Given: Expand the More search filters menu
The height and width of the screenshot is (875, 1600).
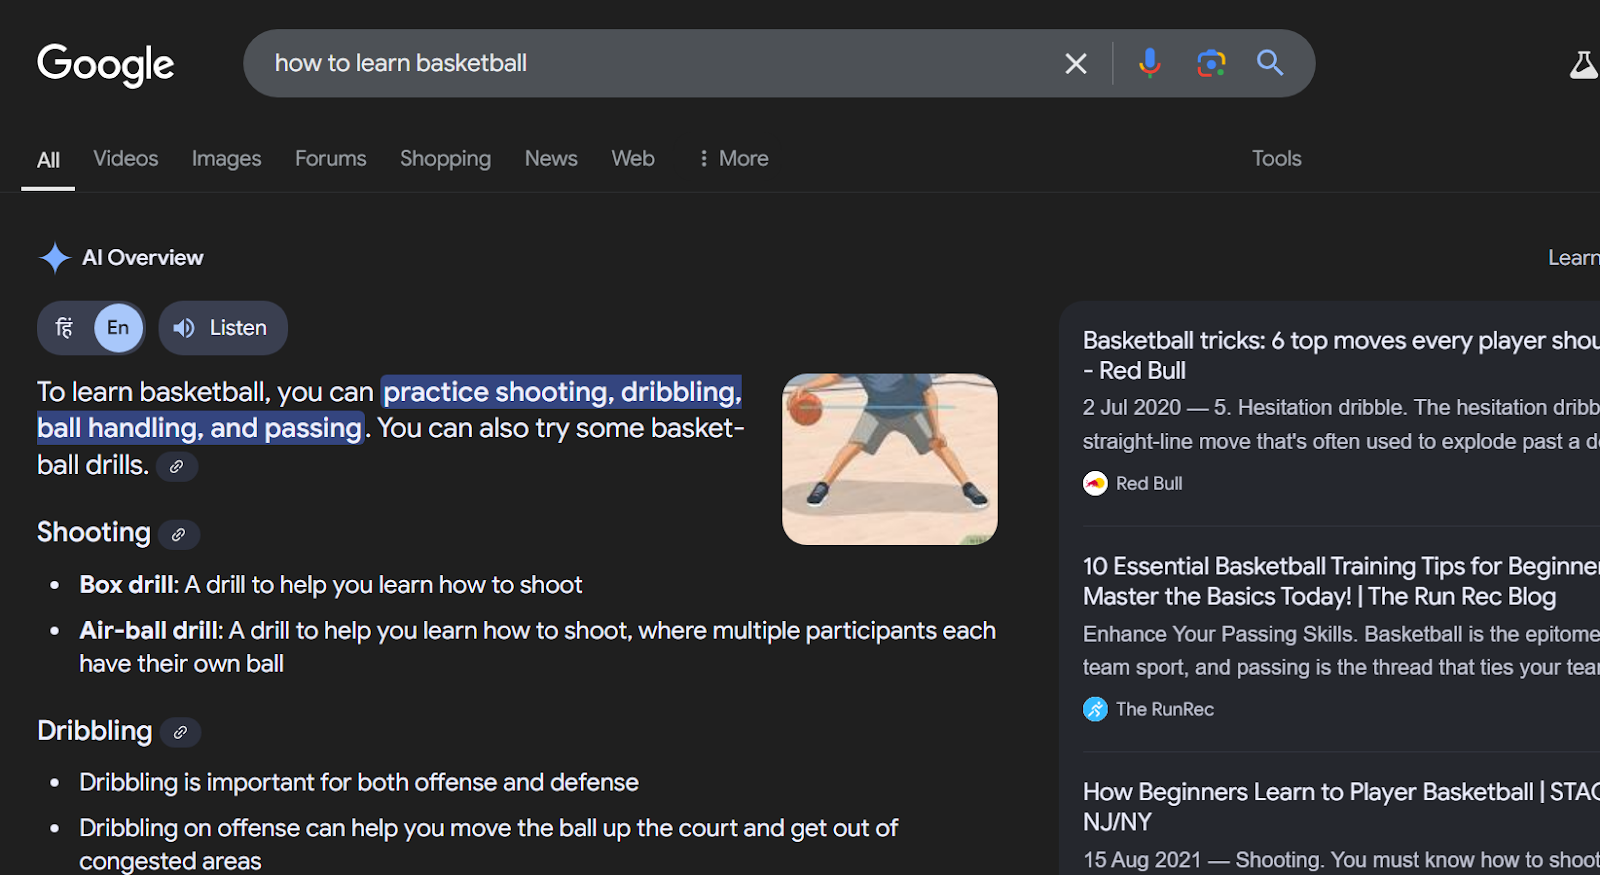Looking at the screenshot, I should pyautogui.click(x=733, y=158).
